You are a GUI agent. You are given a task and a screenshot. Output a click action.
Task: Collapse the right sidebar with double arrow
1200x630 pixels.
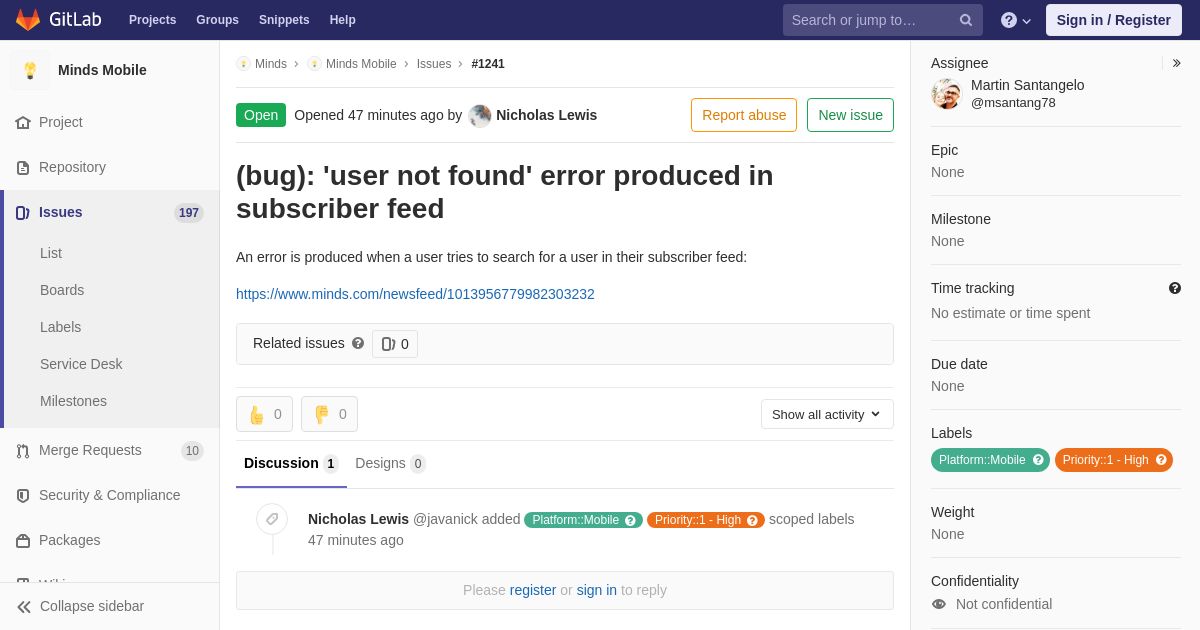point(1176,63)
